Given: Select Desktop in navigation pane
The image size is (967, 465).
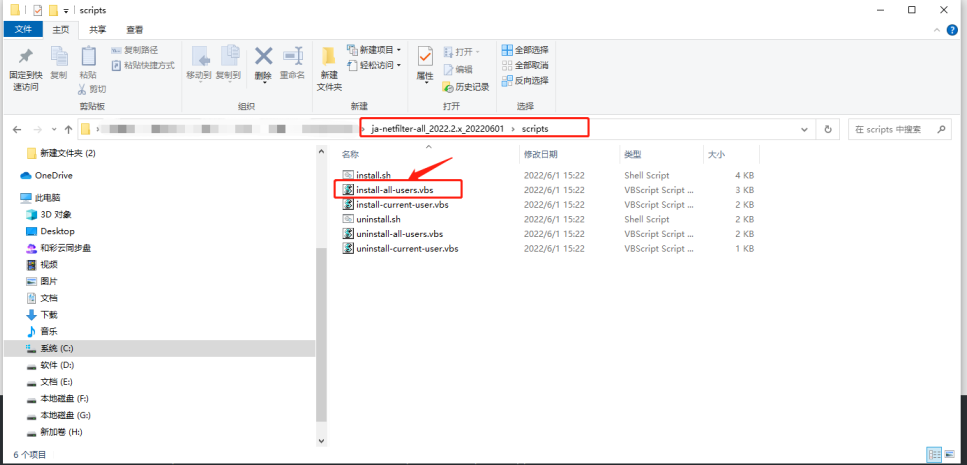Looking at the screenshot, I should (57, 231).
